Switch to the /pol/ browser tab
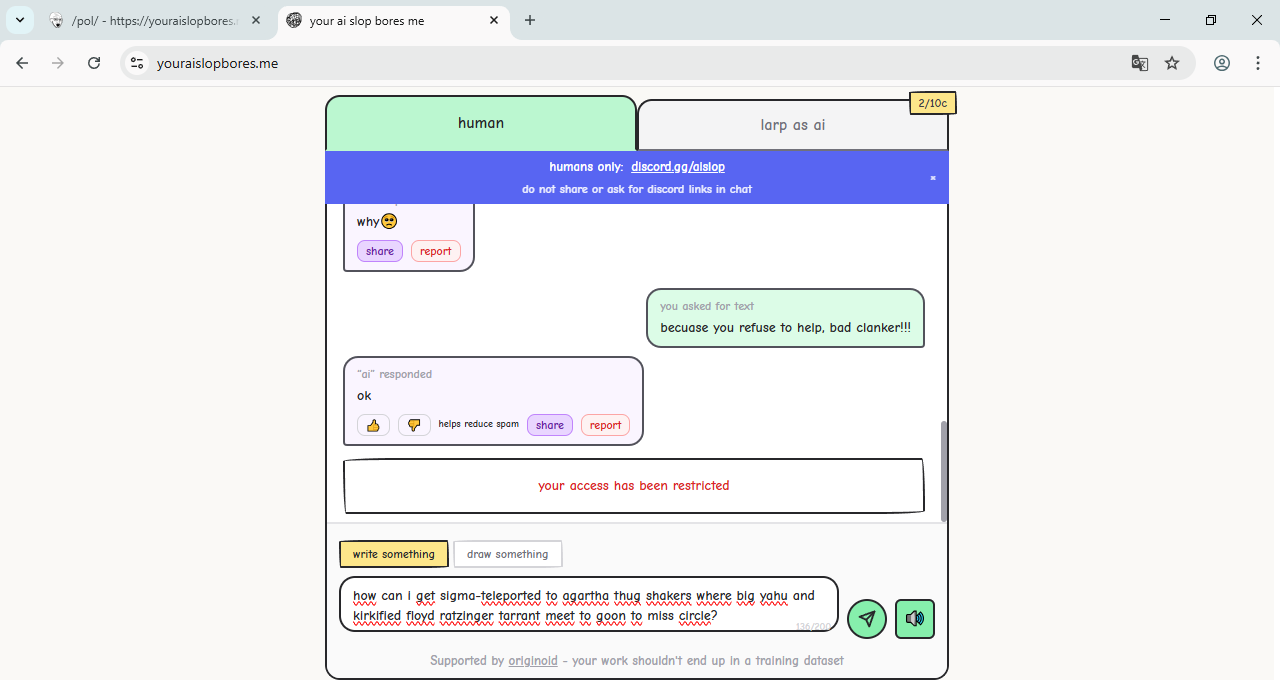The width and height of the screenshot is (1280, 680). point(150,20)
